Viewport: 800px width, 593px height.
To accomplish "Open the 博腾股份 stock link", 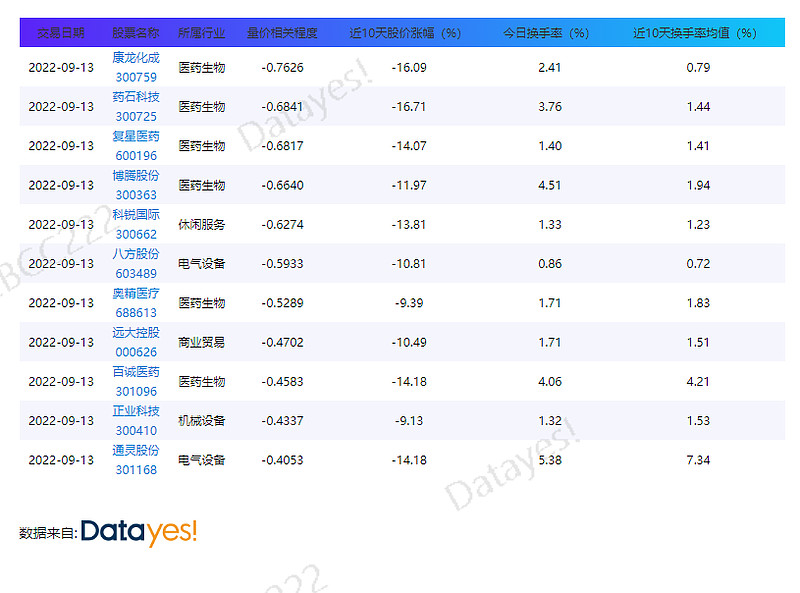I will coord(136,176).
